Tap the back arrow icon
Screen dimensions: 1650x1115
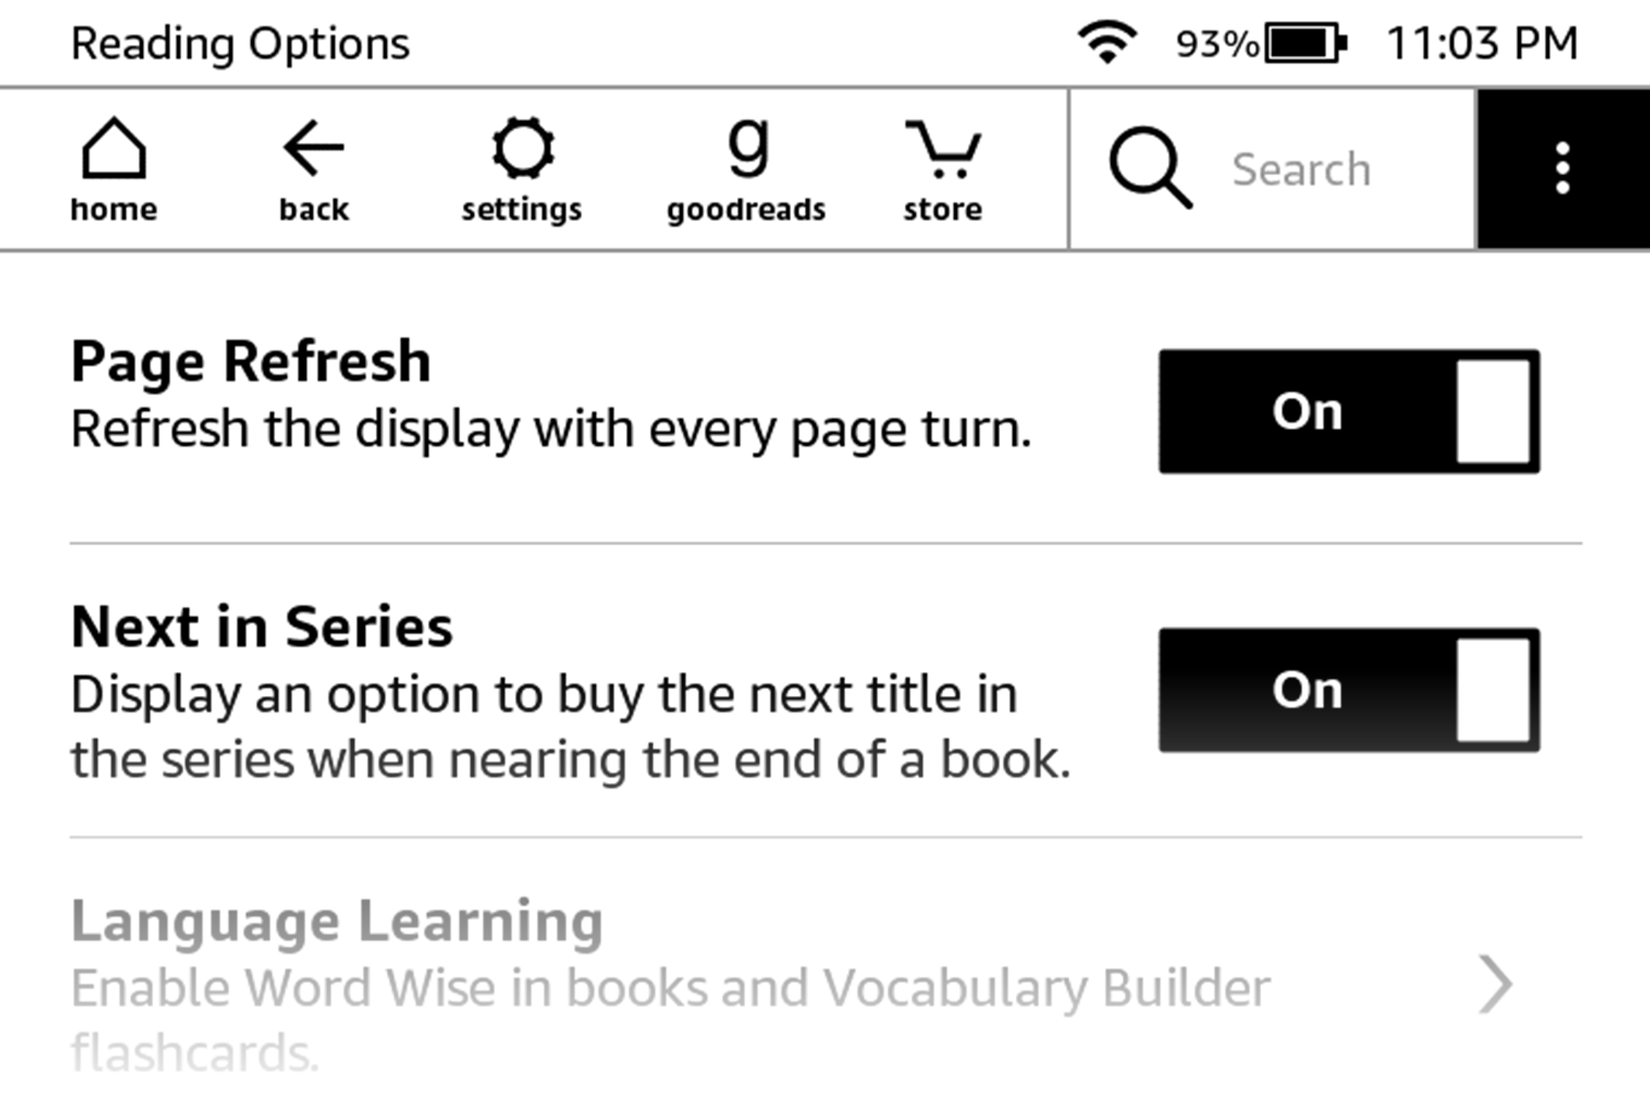click(311, 166)
